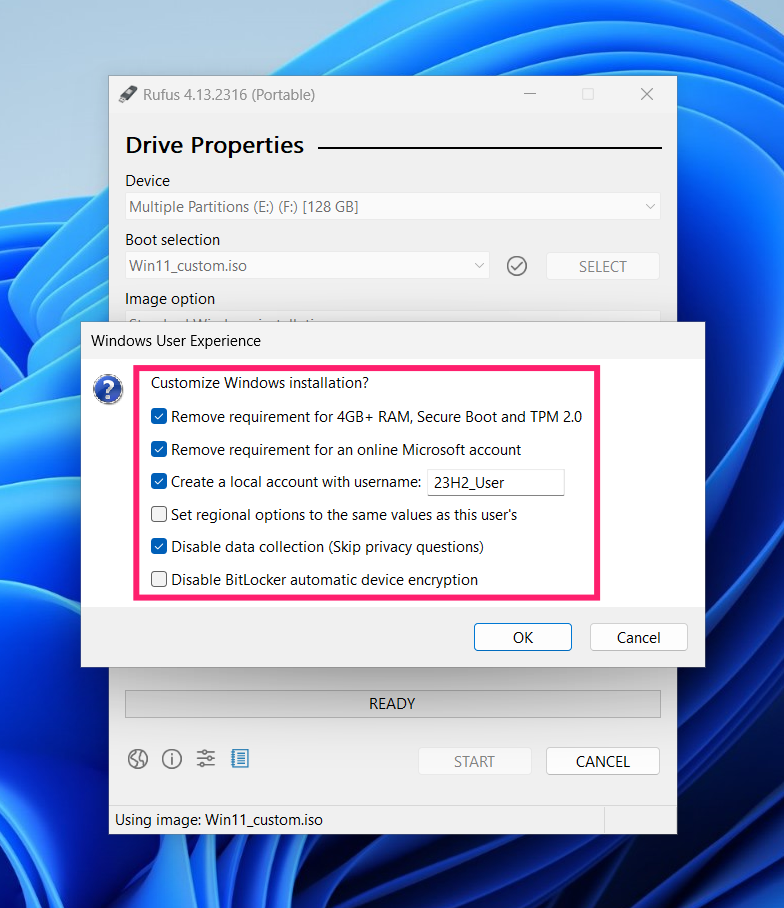Screen dimensions: 784x908
Task: Open Rufus settings sliders icon
Action: 206,758
